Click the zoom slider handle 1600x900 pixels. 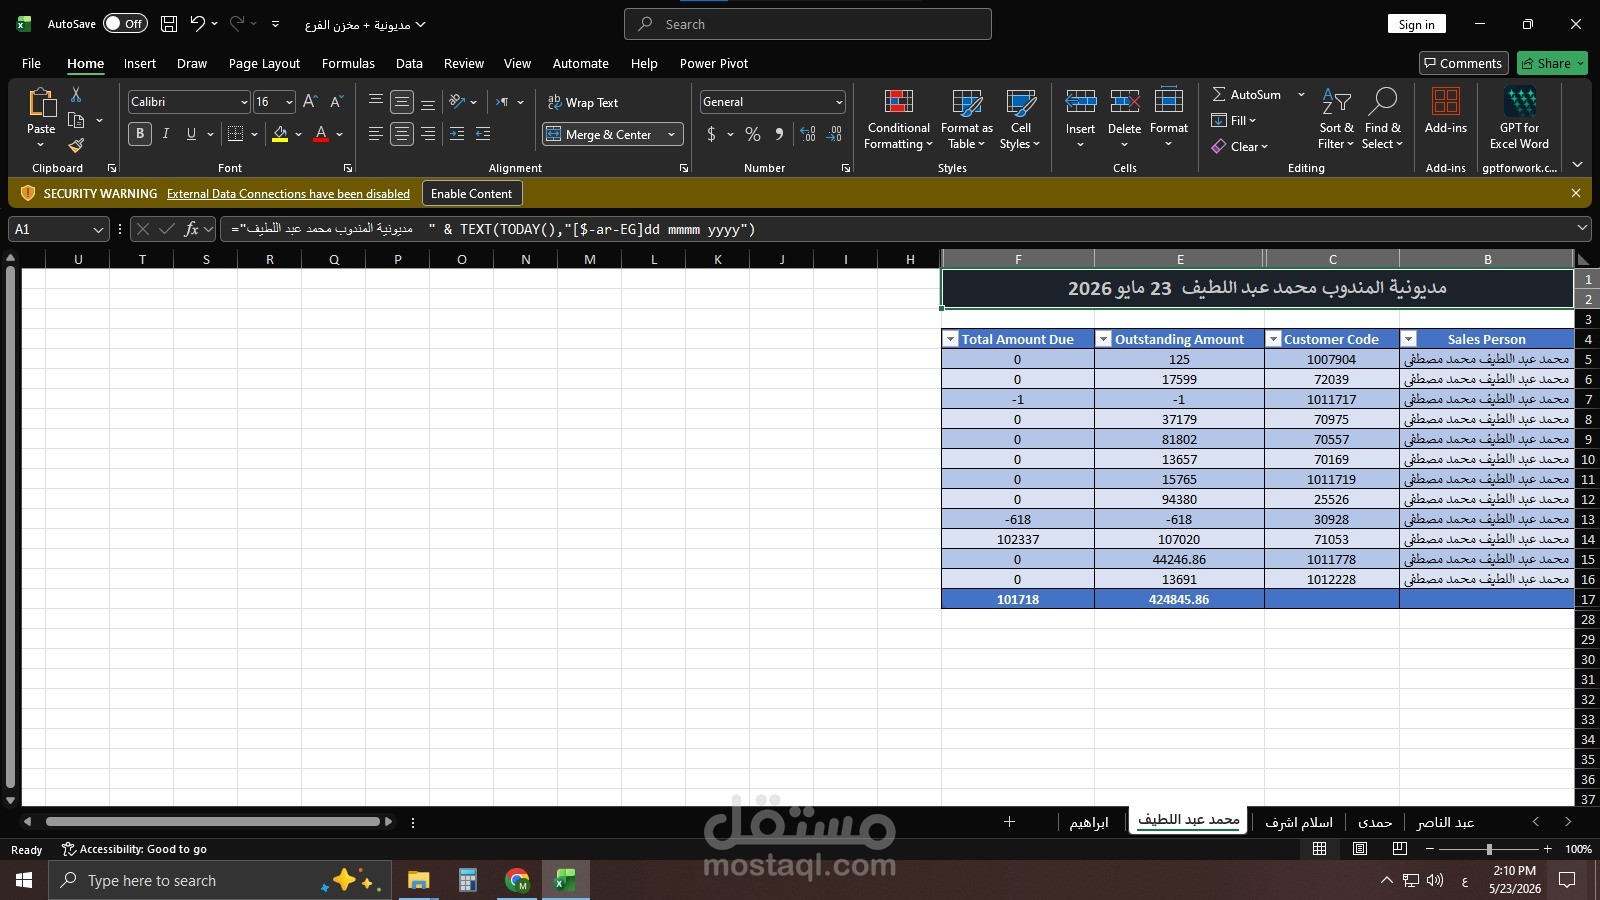coord(1489,849)
